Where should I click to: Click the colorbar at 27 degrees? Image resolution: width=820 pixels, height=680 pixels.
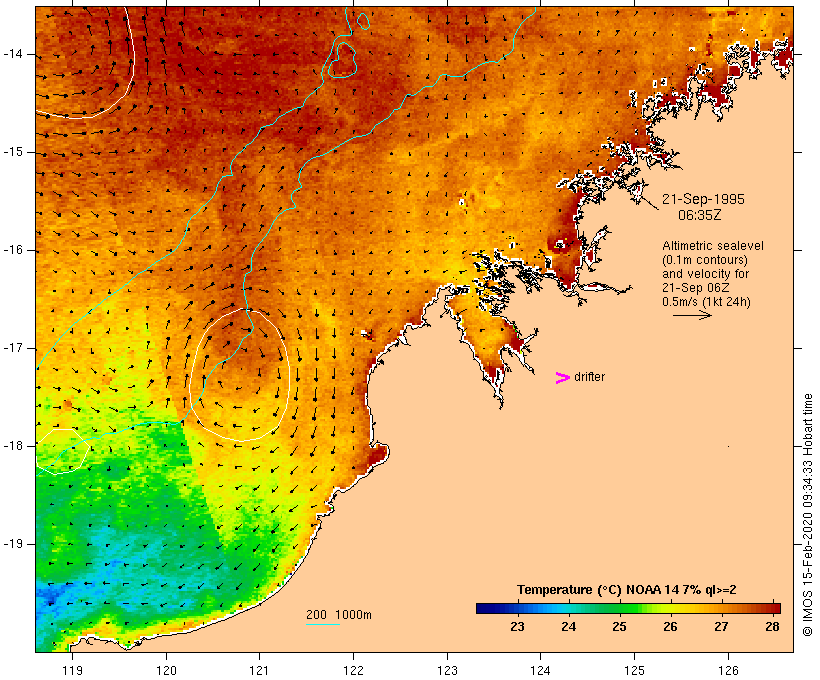pos(721,608)
